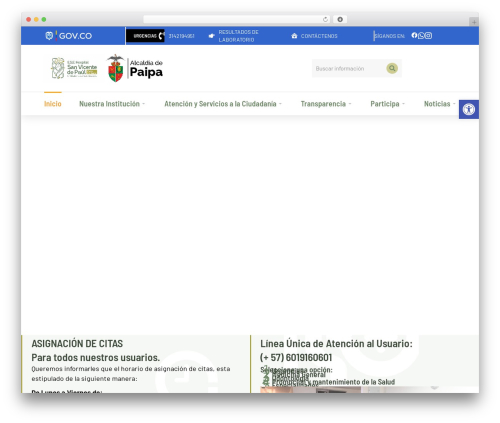Click the Asignación de Citas heading
This screenshot has height=423, width=500.
pos(77,343)
